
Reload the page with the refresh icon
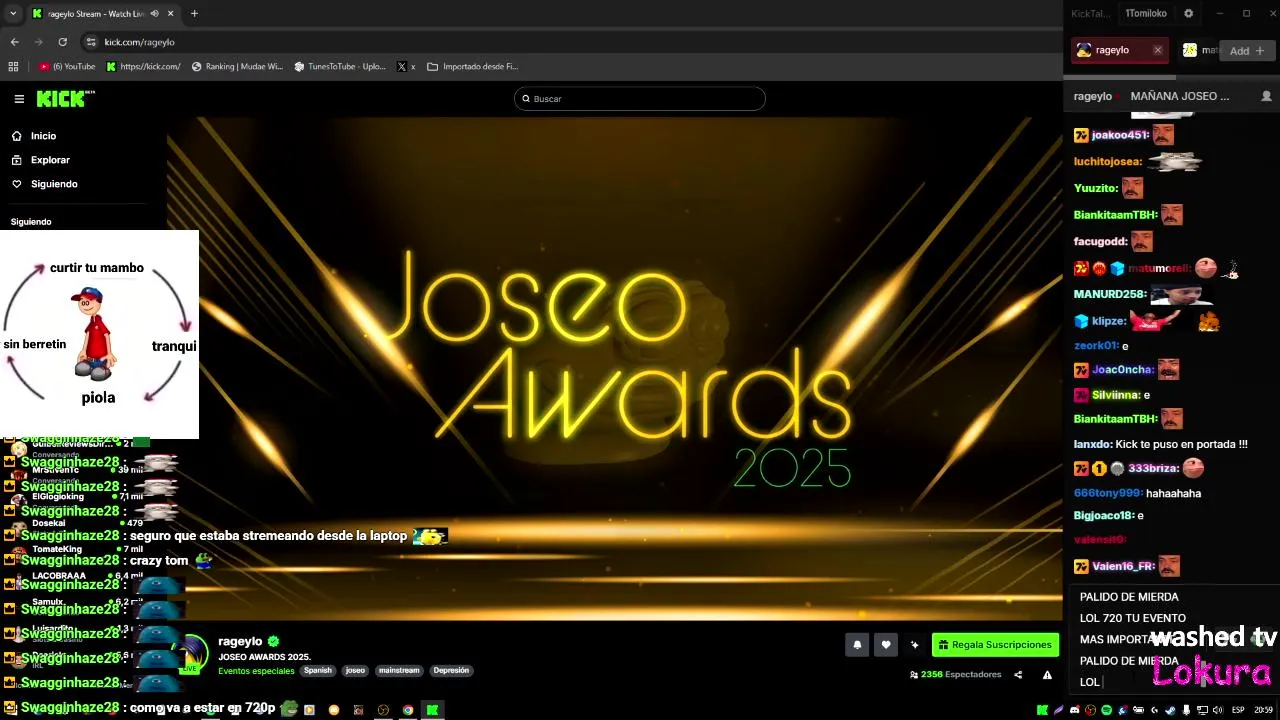click(62, 42)
